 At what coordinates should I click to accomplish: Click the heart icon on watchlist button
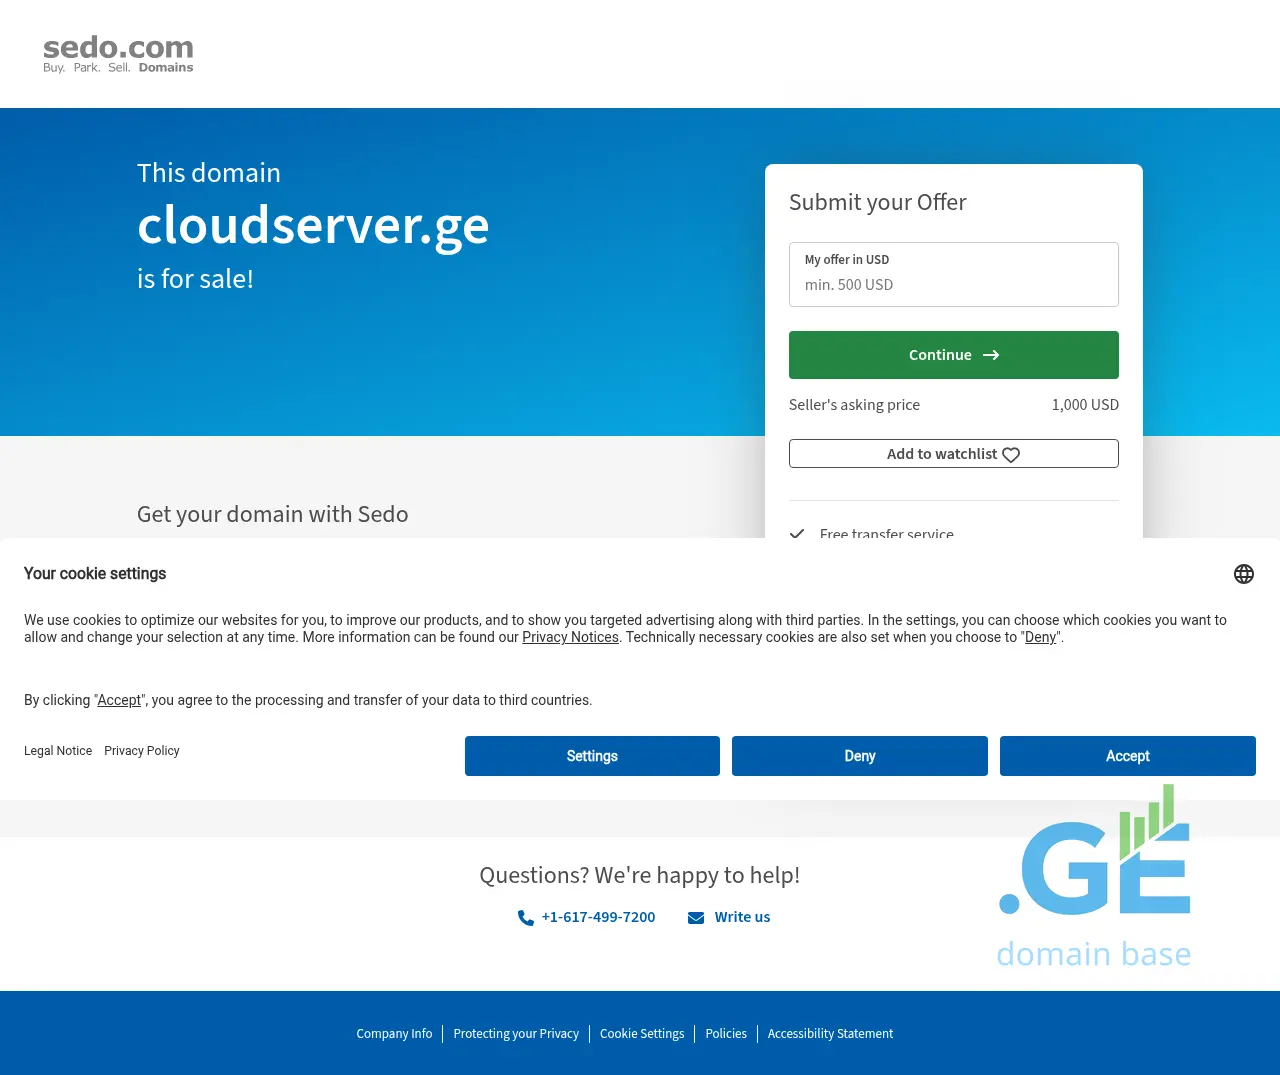click(1011, 455)
